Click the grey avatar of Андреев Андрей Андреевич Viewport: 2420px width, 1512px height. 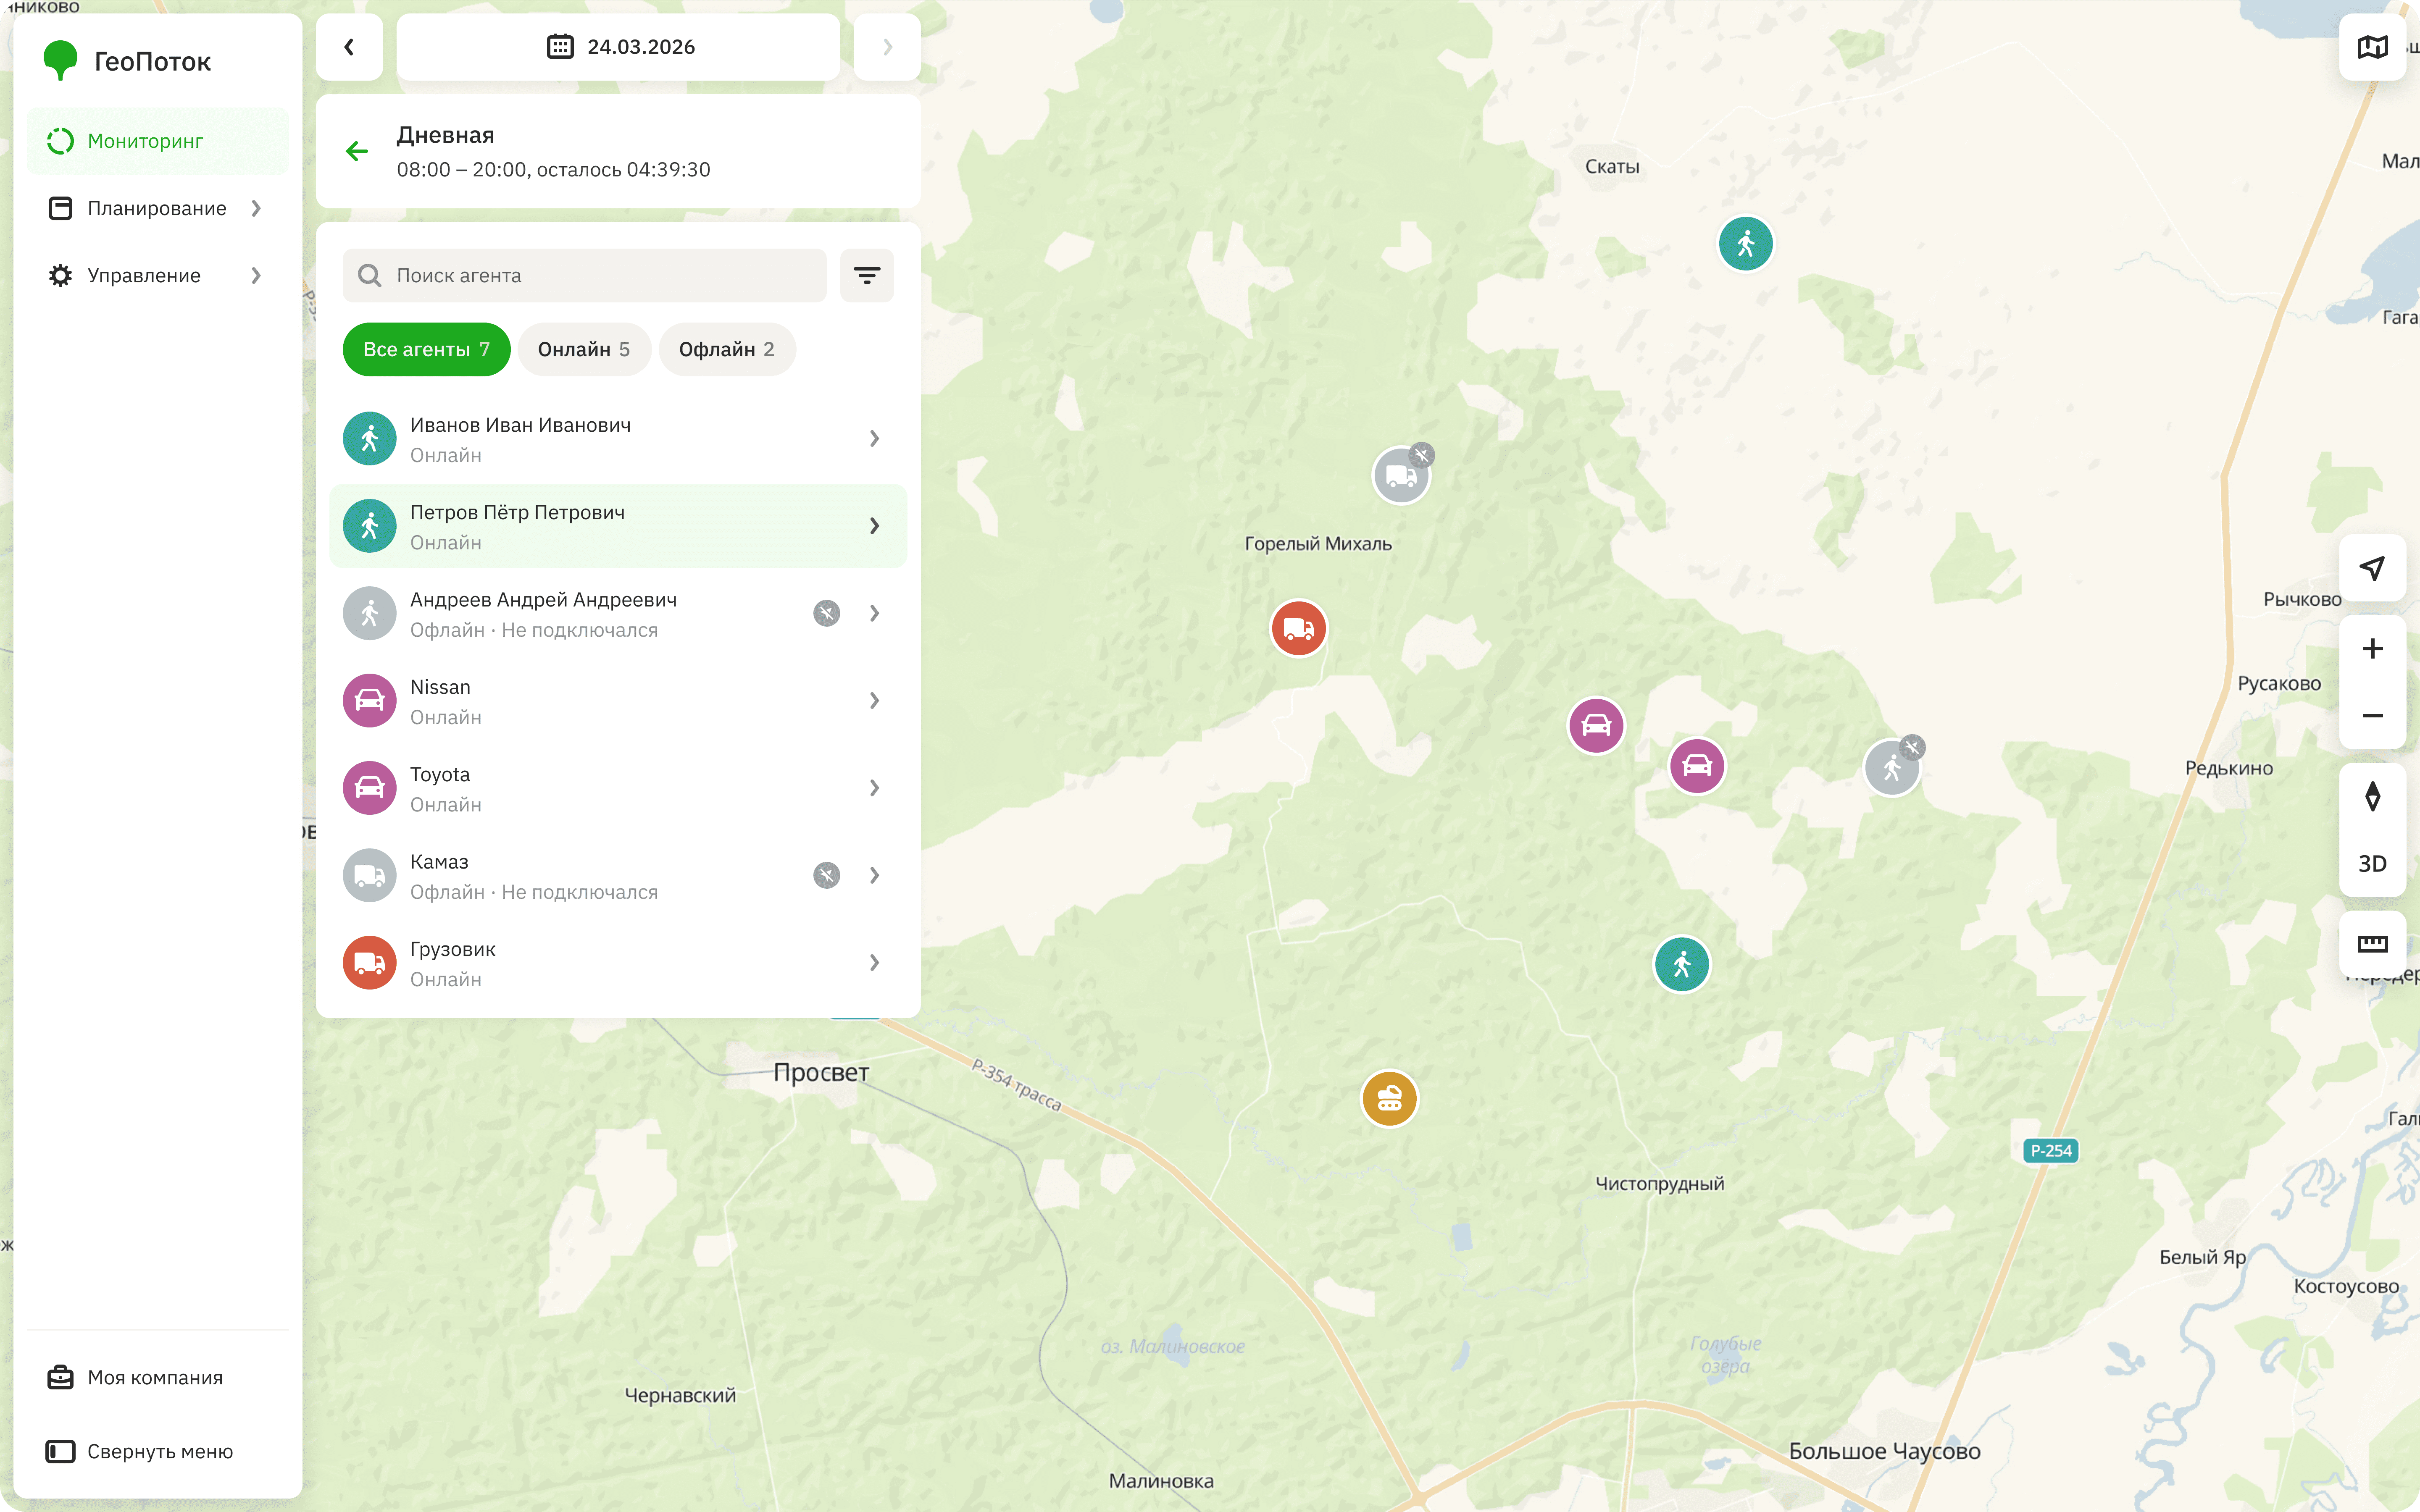pos(370,613)
